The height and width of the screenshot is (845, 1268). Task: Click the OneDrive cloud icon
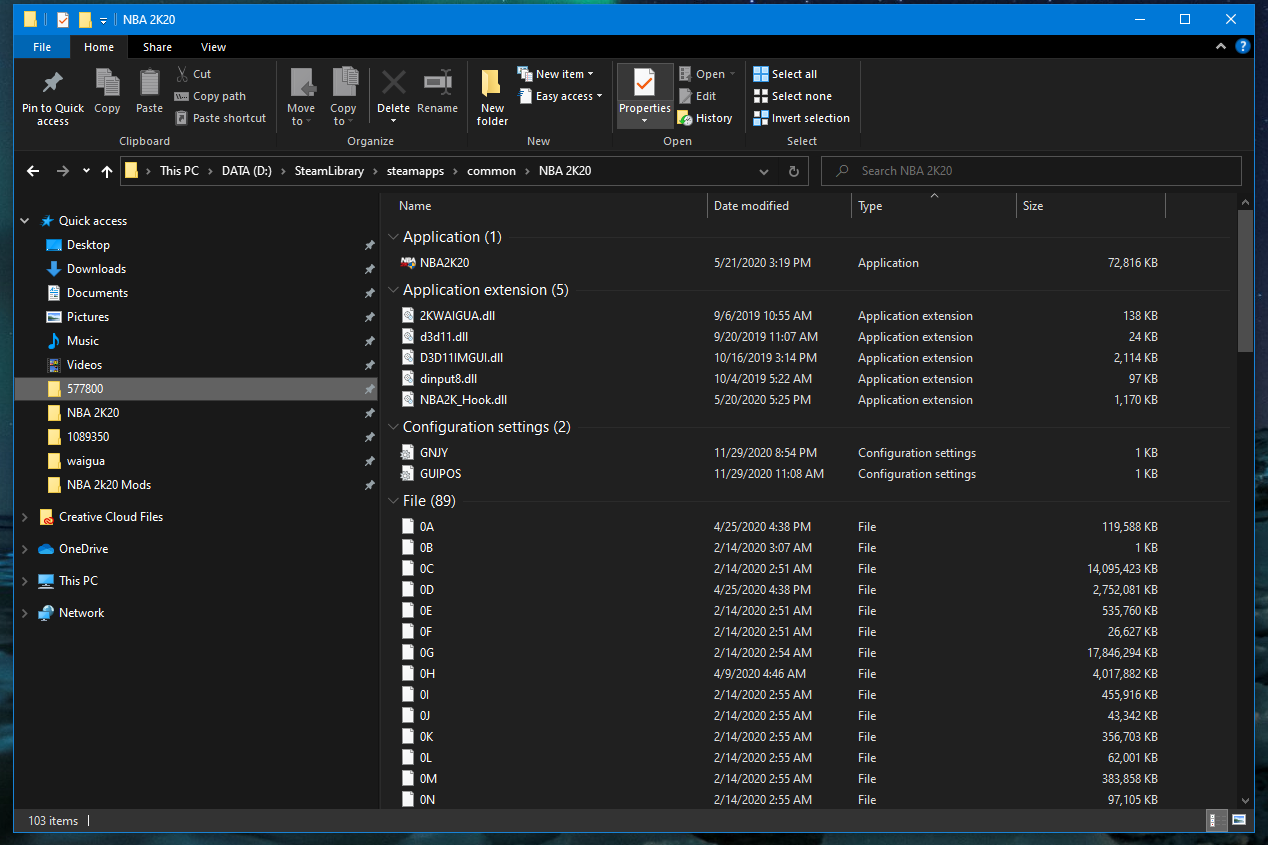pyautogui.click(x=45, y=549)
